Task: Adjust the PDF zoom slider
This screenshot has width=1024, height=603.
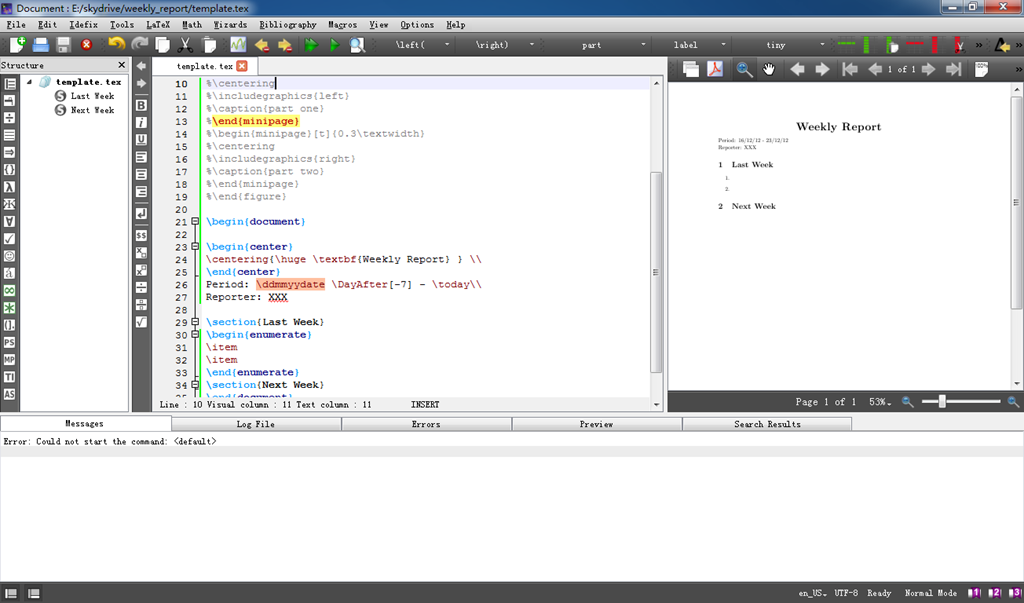Action: tap(942, 401)
